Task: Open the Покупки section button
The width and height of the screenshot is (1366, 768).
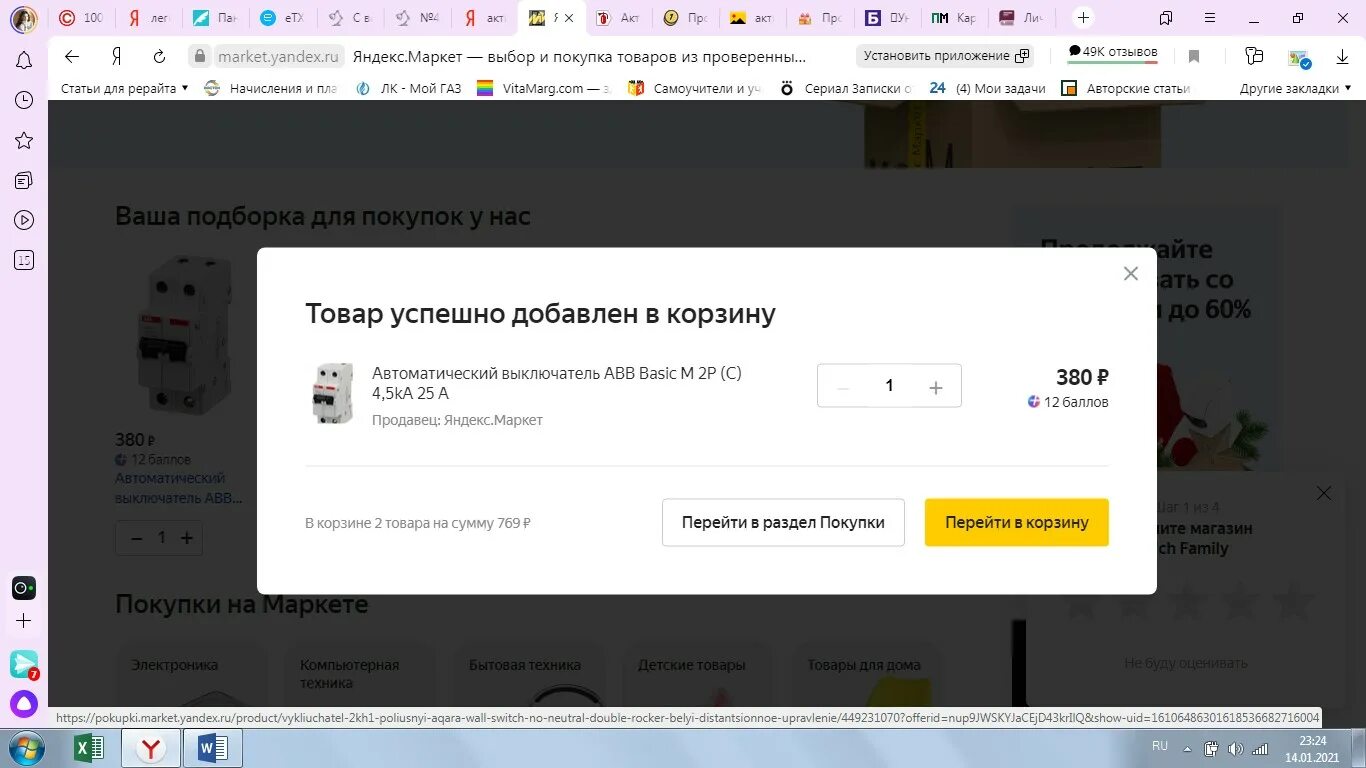Action: [x=783, y=522]
